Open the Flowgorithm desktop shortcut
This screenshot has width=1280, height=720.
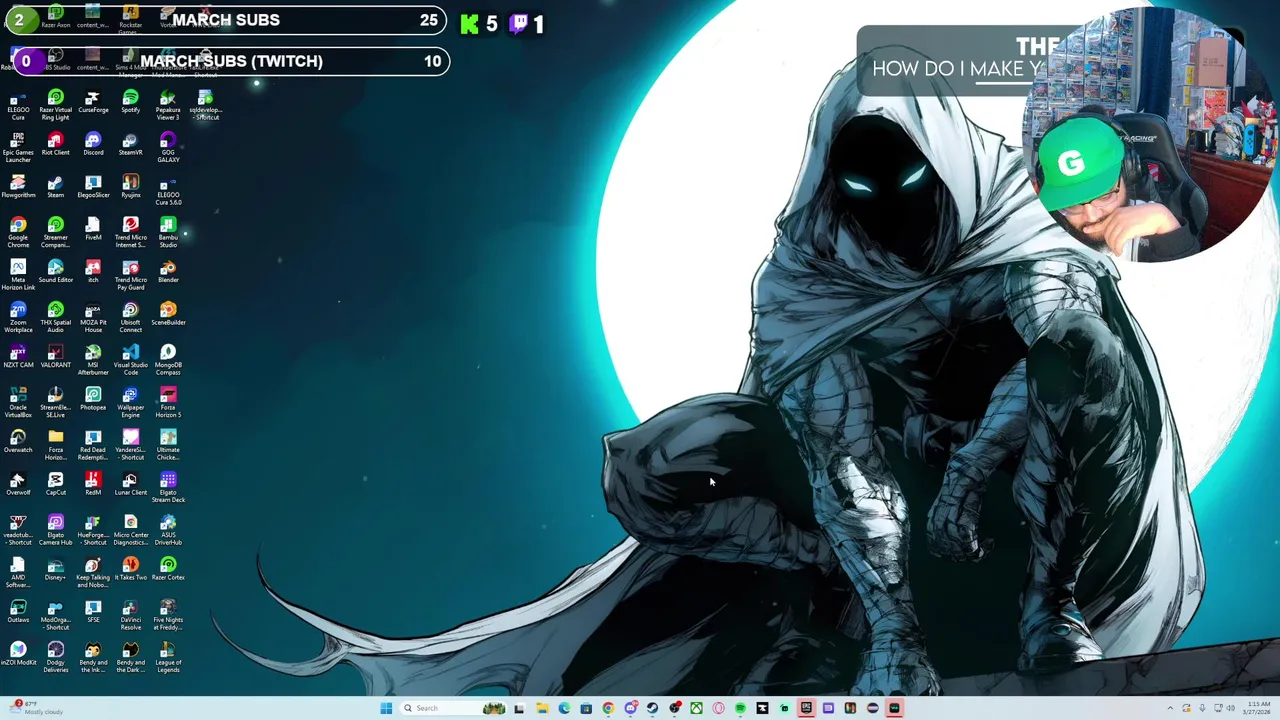tap(18, 186)
